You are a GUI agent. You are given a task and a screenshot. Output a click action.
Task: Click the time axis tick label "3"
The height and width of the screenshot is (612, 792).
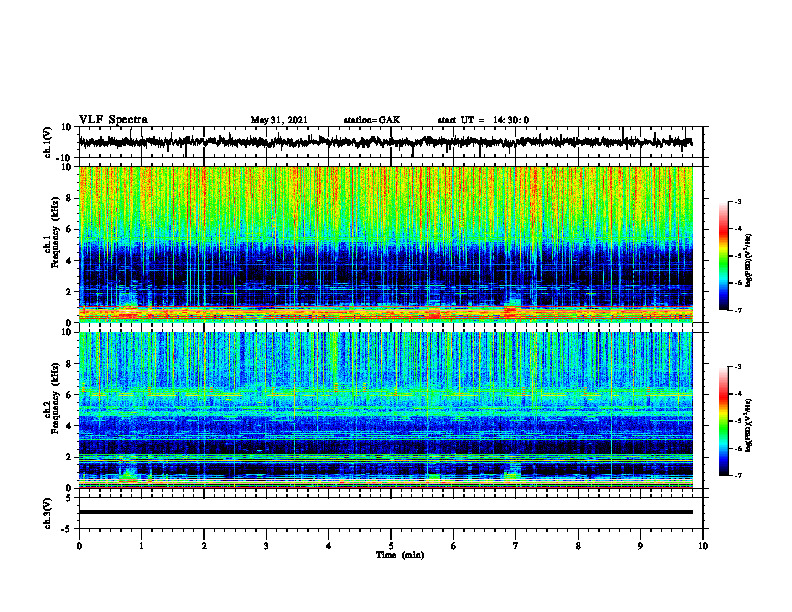pos(266,546)
